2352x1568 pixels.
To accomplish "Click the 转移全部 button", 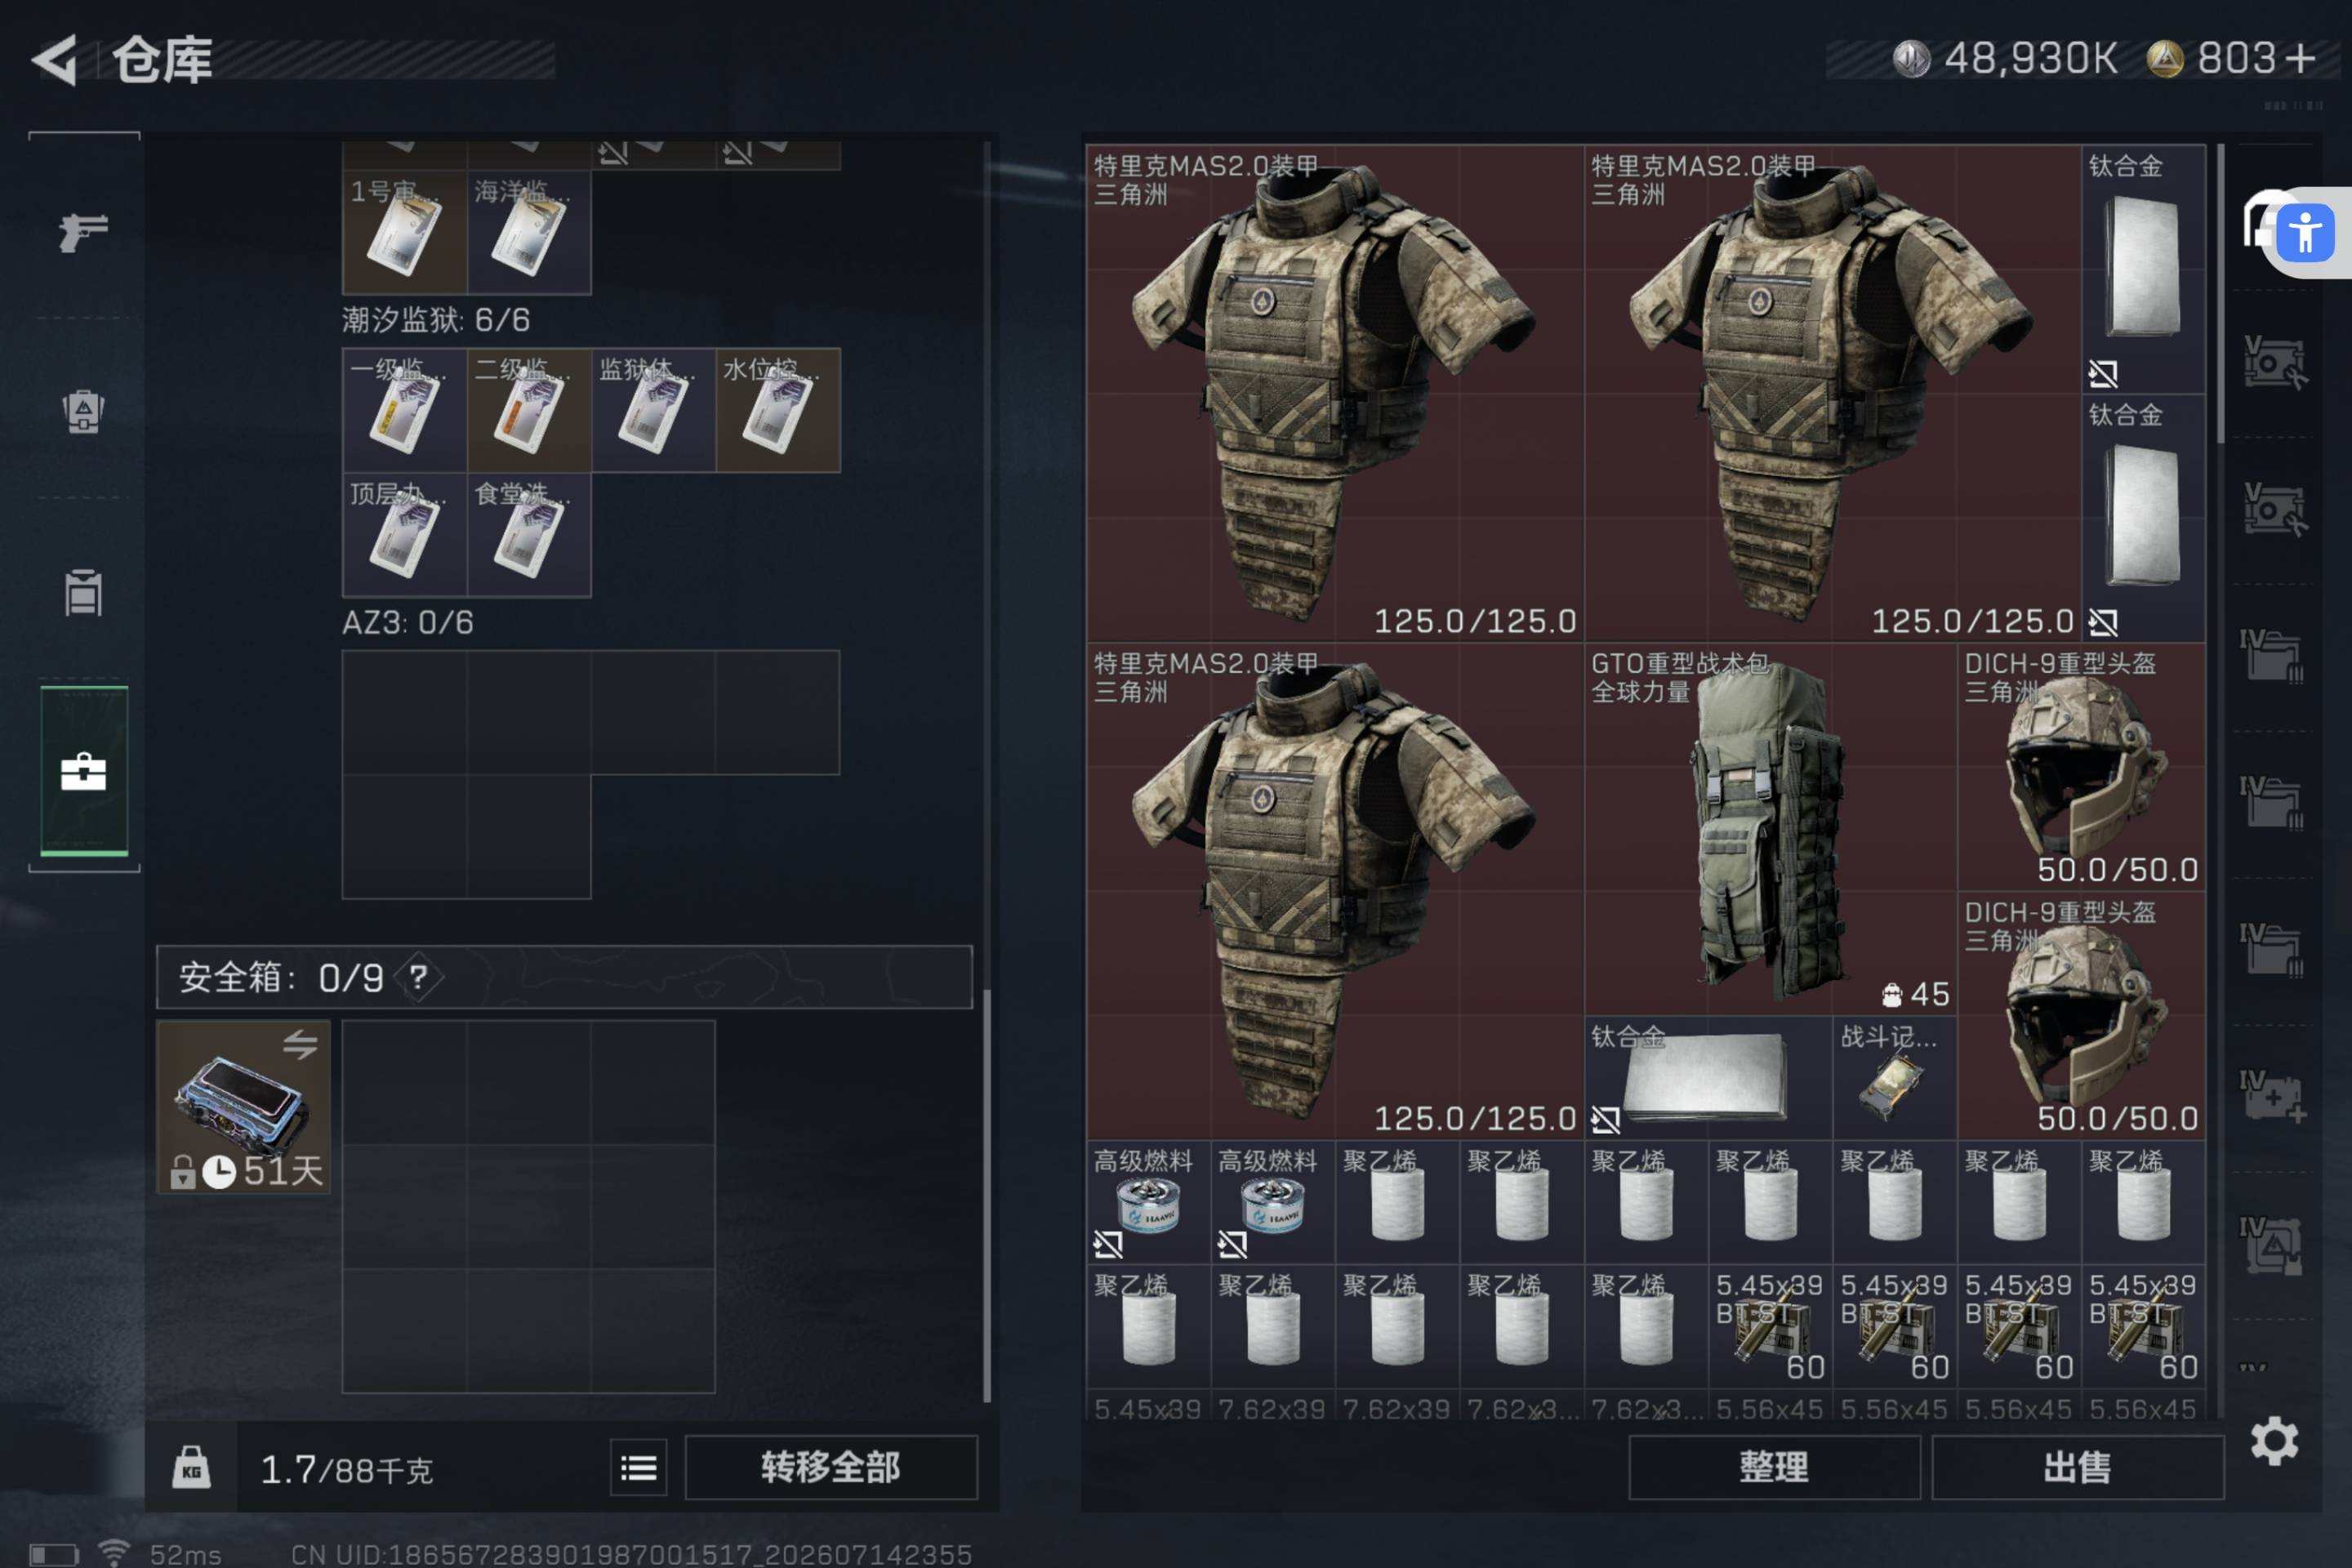I will pyautogui.click(x=831, y=1467).
